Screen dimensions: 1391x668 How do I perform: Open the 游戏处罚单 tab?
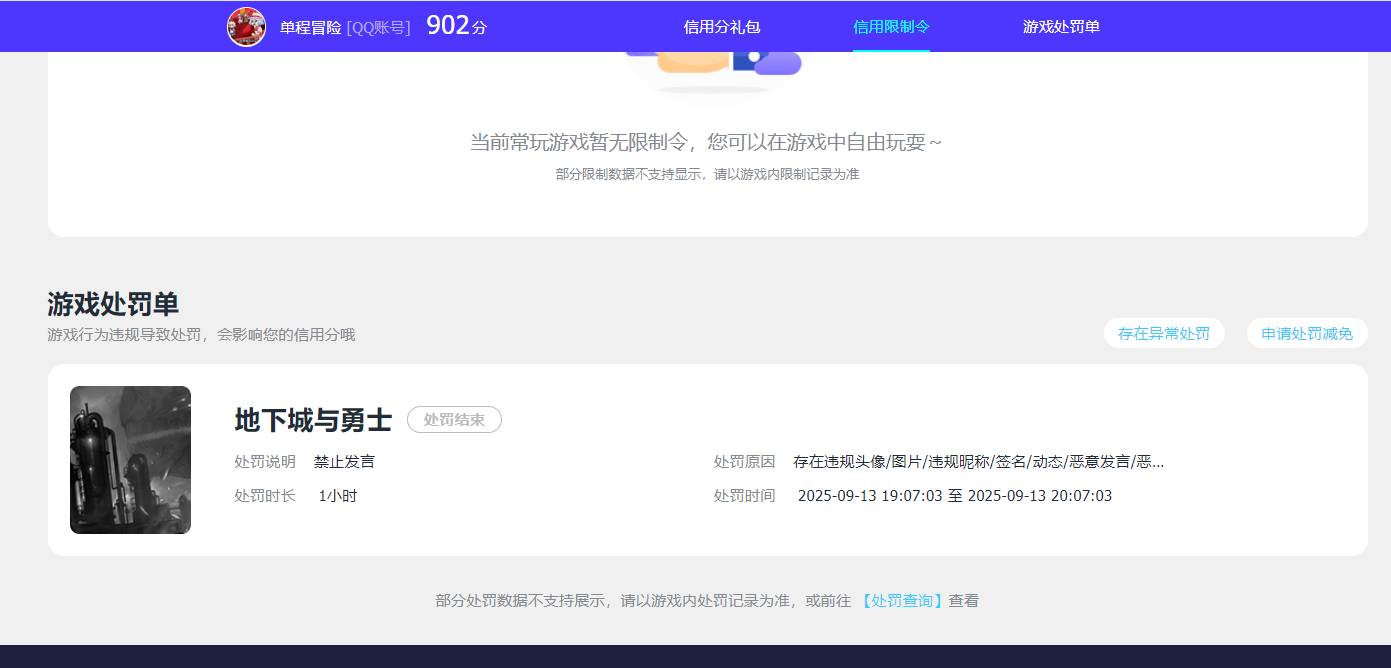point(1060,27)
